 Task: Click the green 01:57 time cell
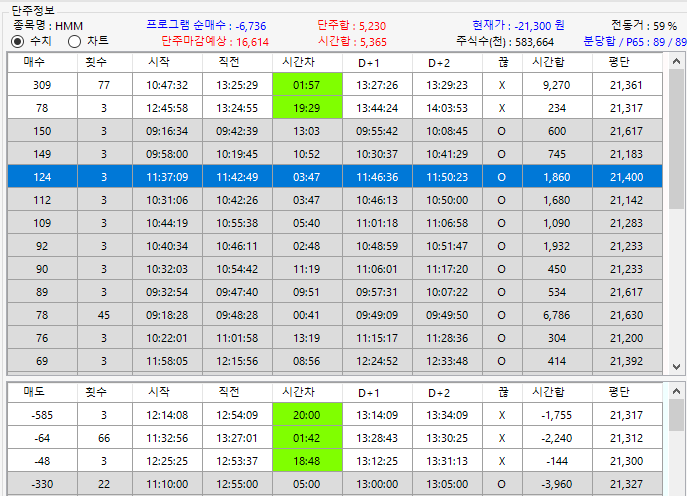pyautogui.click(x=307, y=85)
